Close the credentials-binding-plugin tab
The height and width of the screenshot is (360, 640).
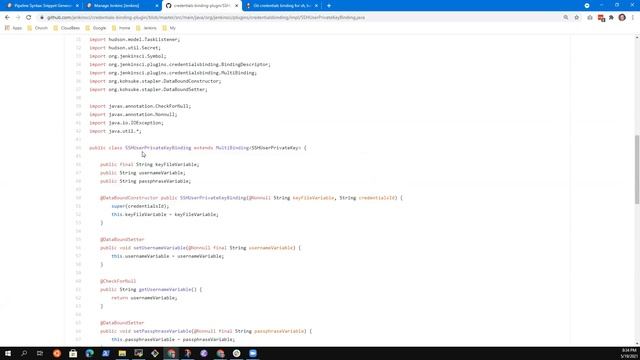[236, 6]
